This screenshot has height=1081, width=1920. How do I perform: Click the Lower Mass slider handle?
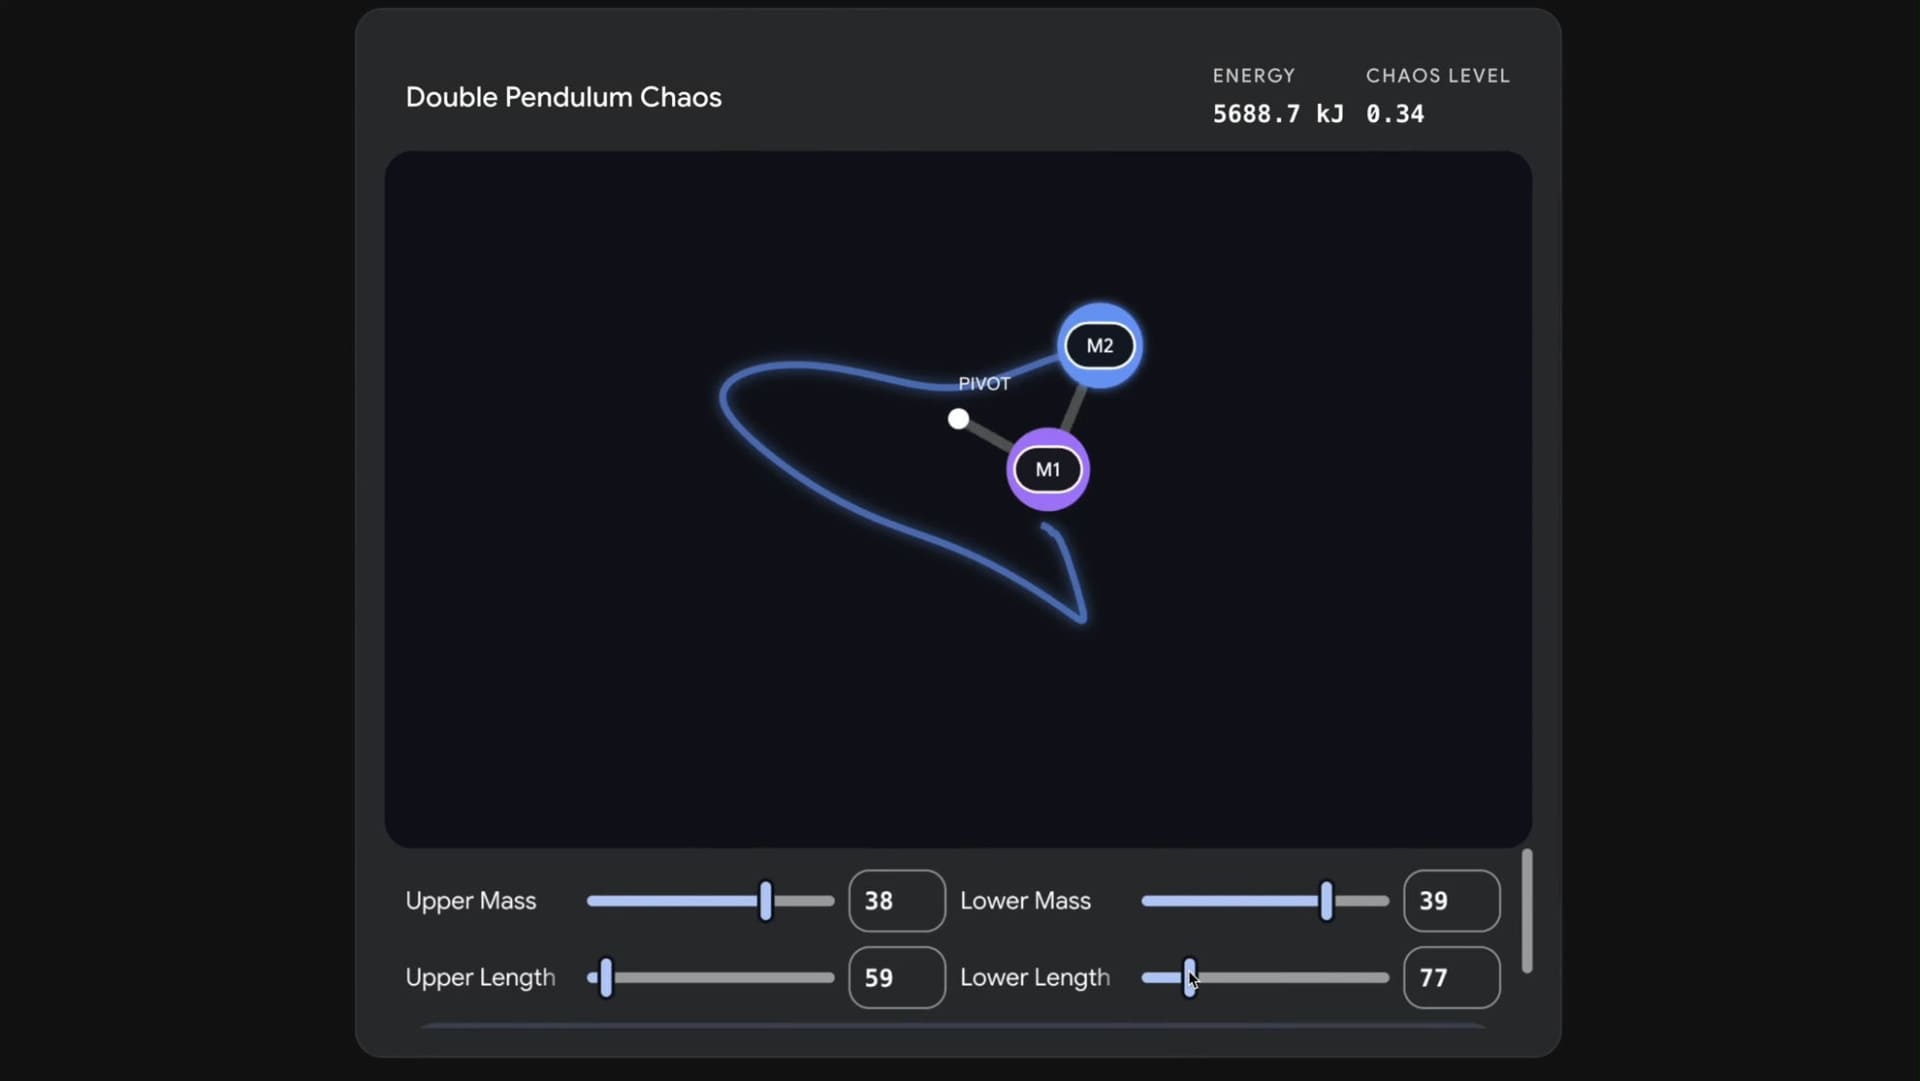click(1326, 901)
